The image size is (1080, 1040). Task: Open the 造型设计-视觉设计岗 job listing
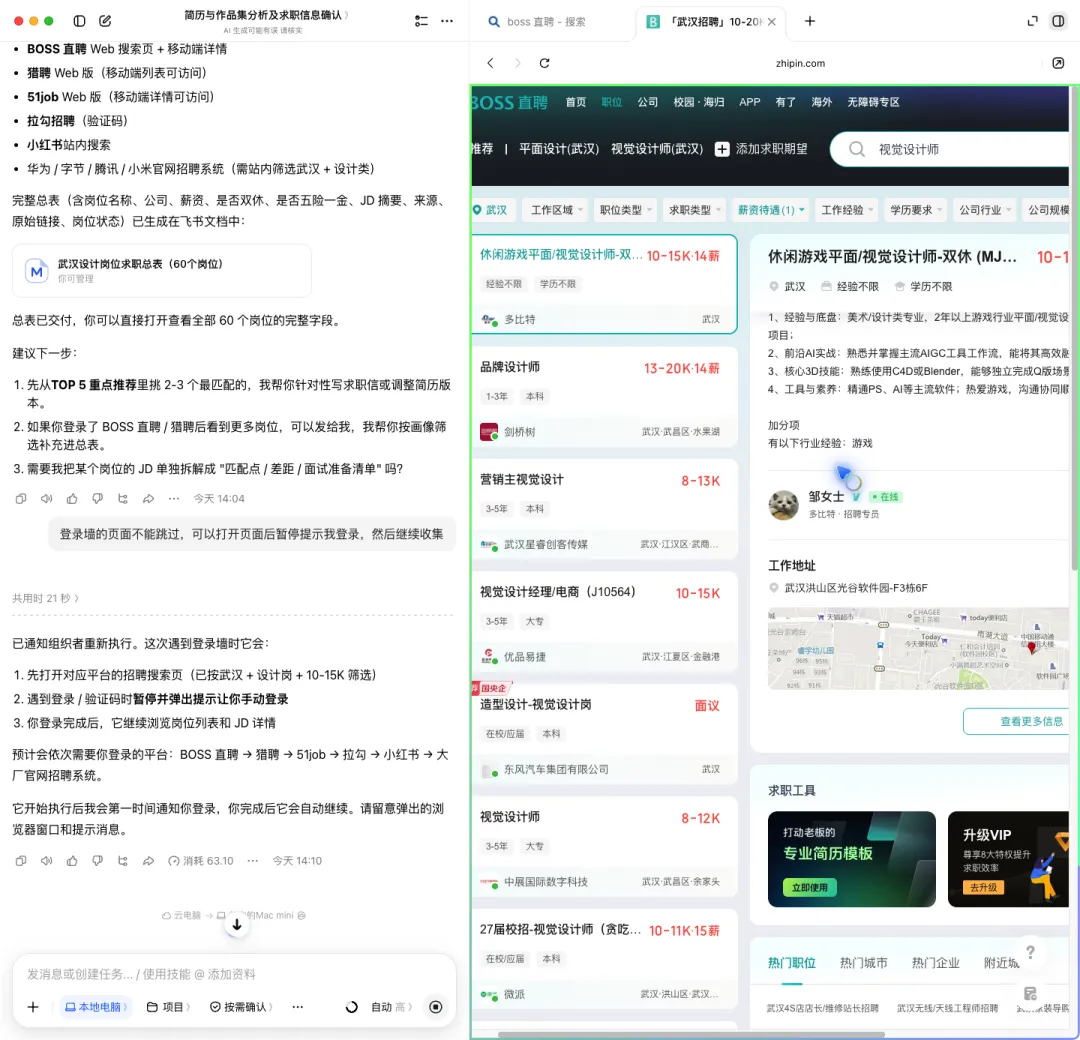604,735
